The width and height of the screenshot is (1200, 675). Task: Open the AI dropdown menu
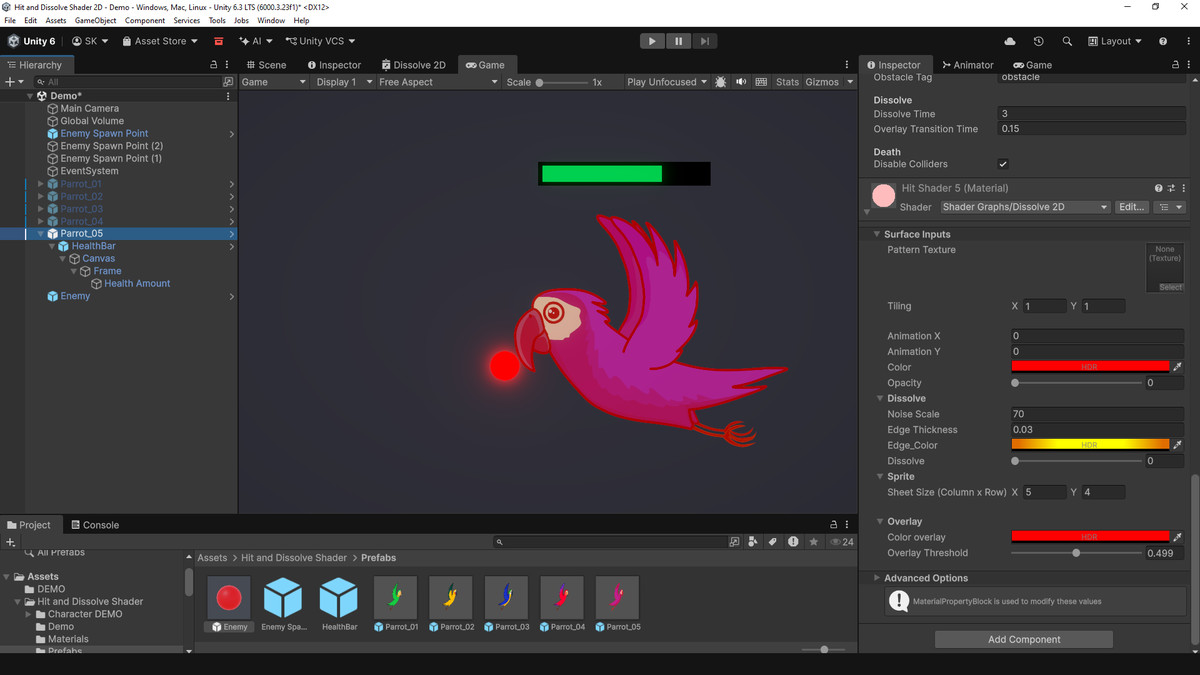click(256, 41)
